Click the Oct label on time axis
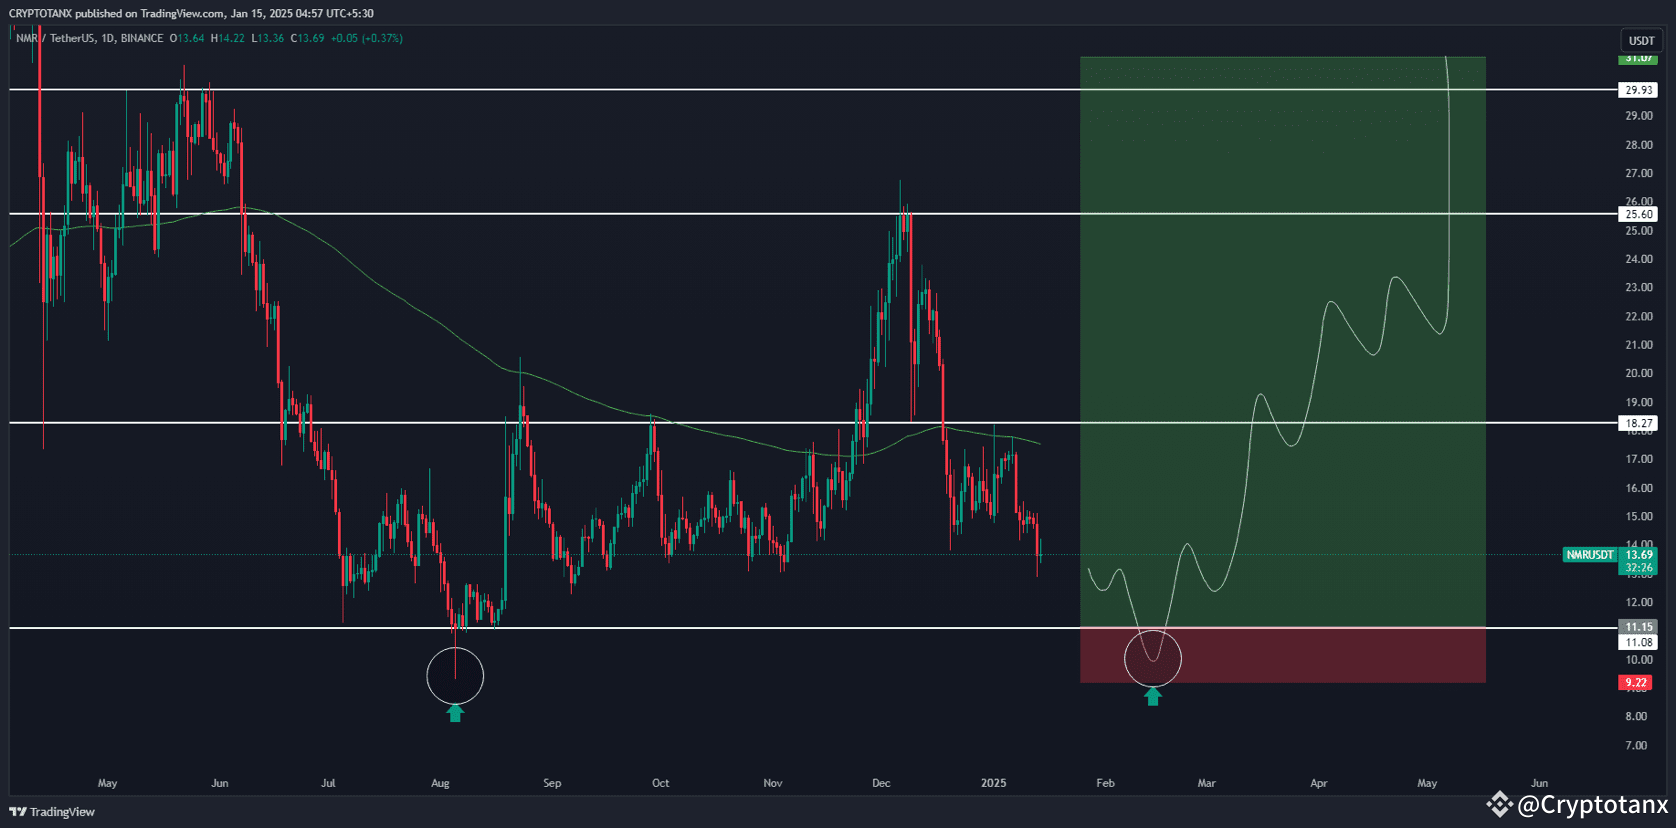 tap(661, 783)
